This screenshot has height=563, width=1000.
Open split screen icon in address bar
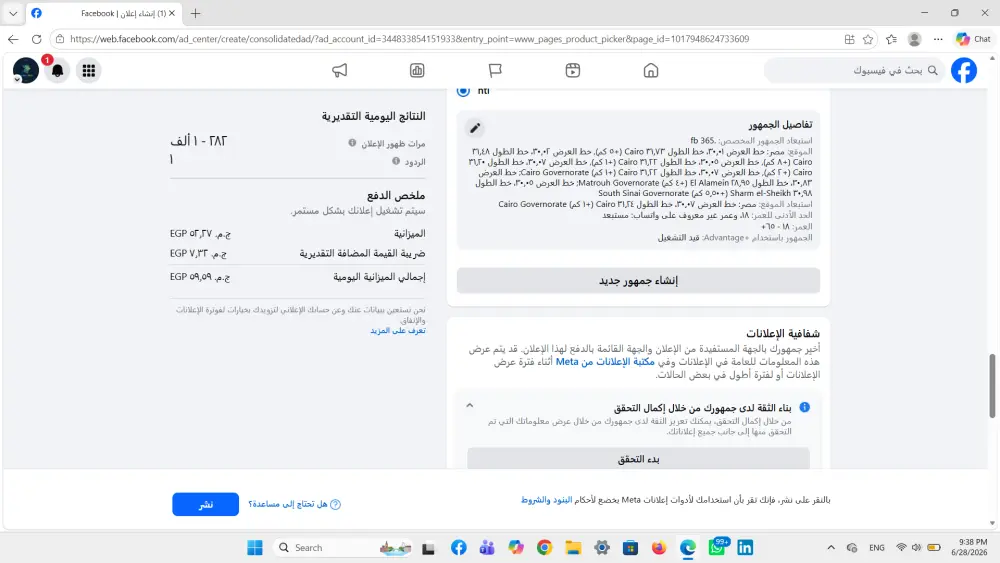pos(849,39)
